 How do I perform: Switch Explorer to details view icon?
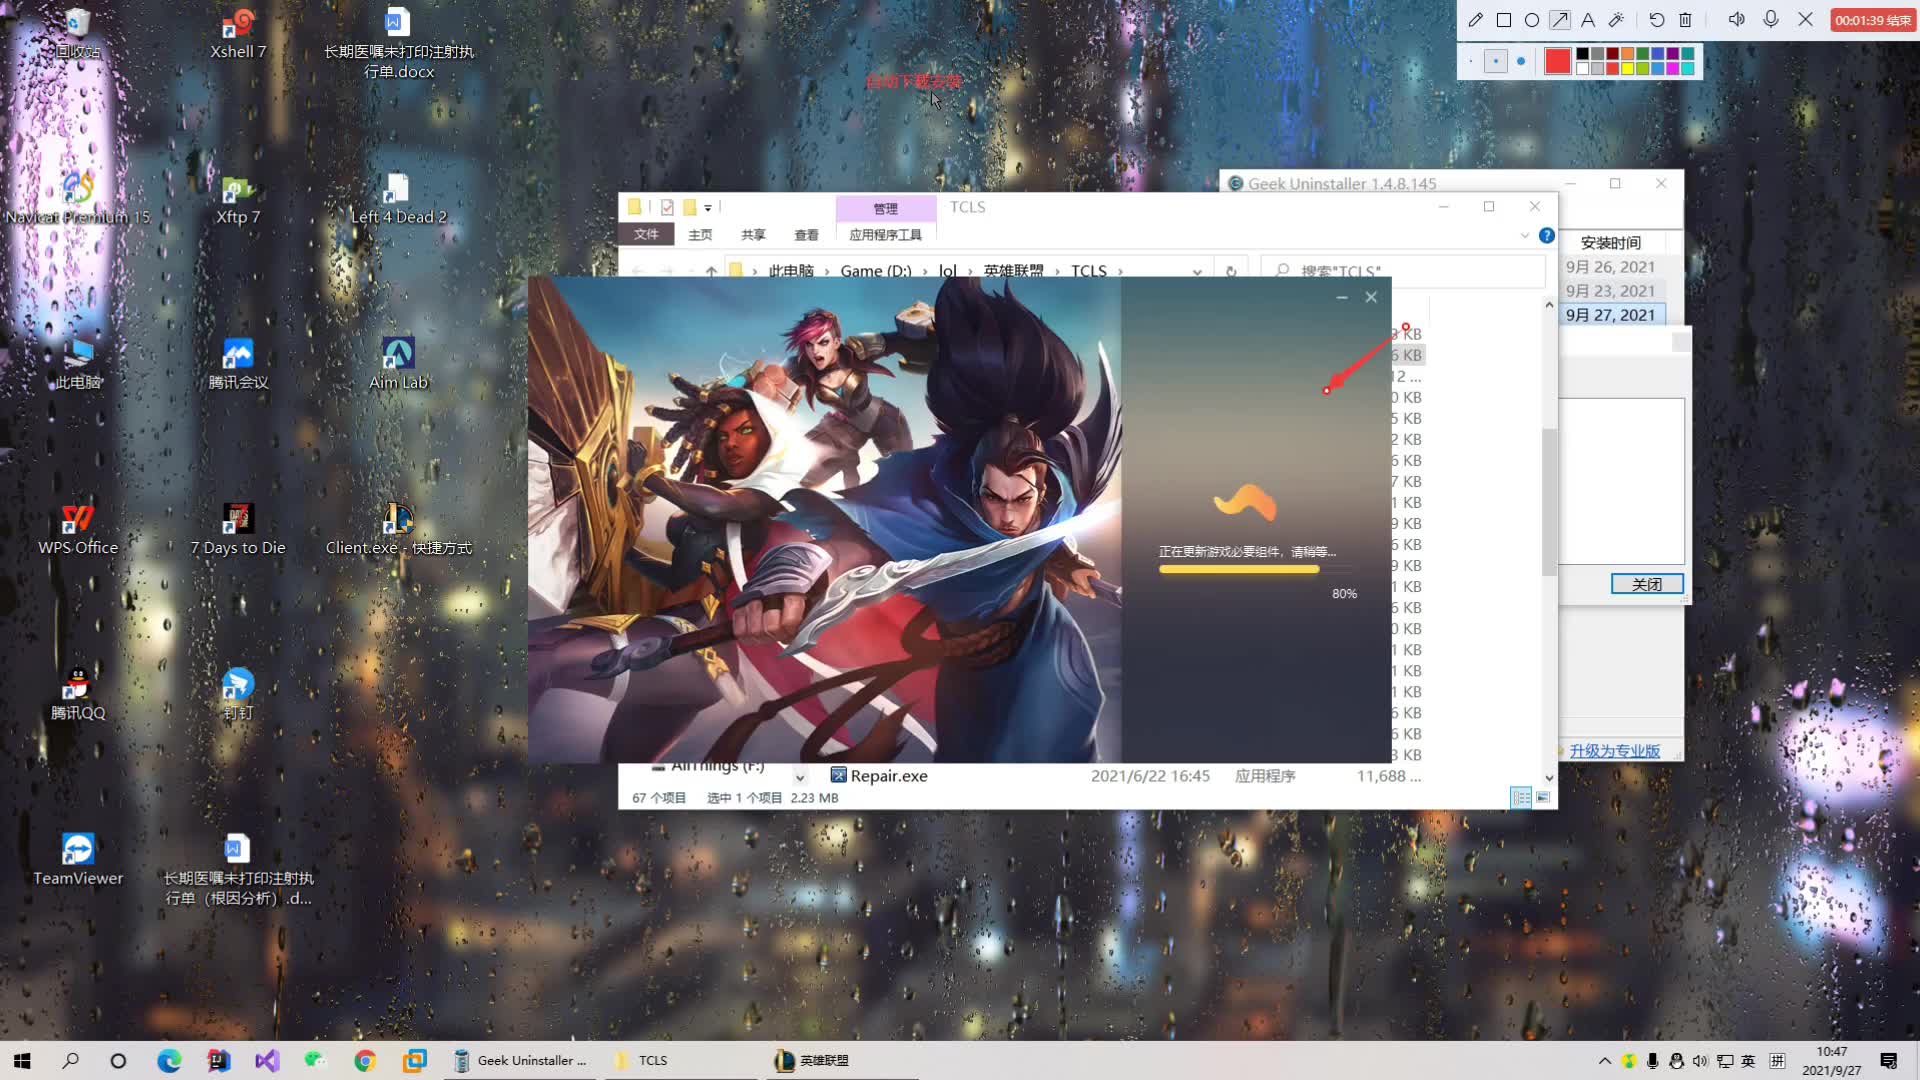pos(1521,798)
